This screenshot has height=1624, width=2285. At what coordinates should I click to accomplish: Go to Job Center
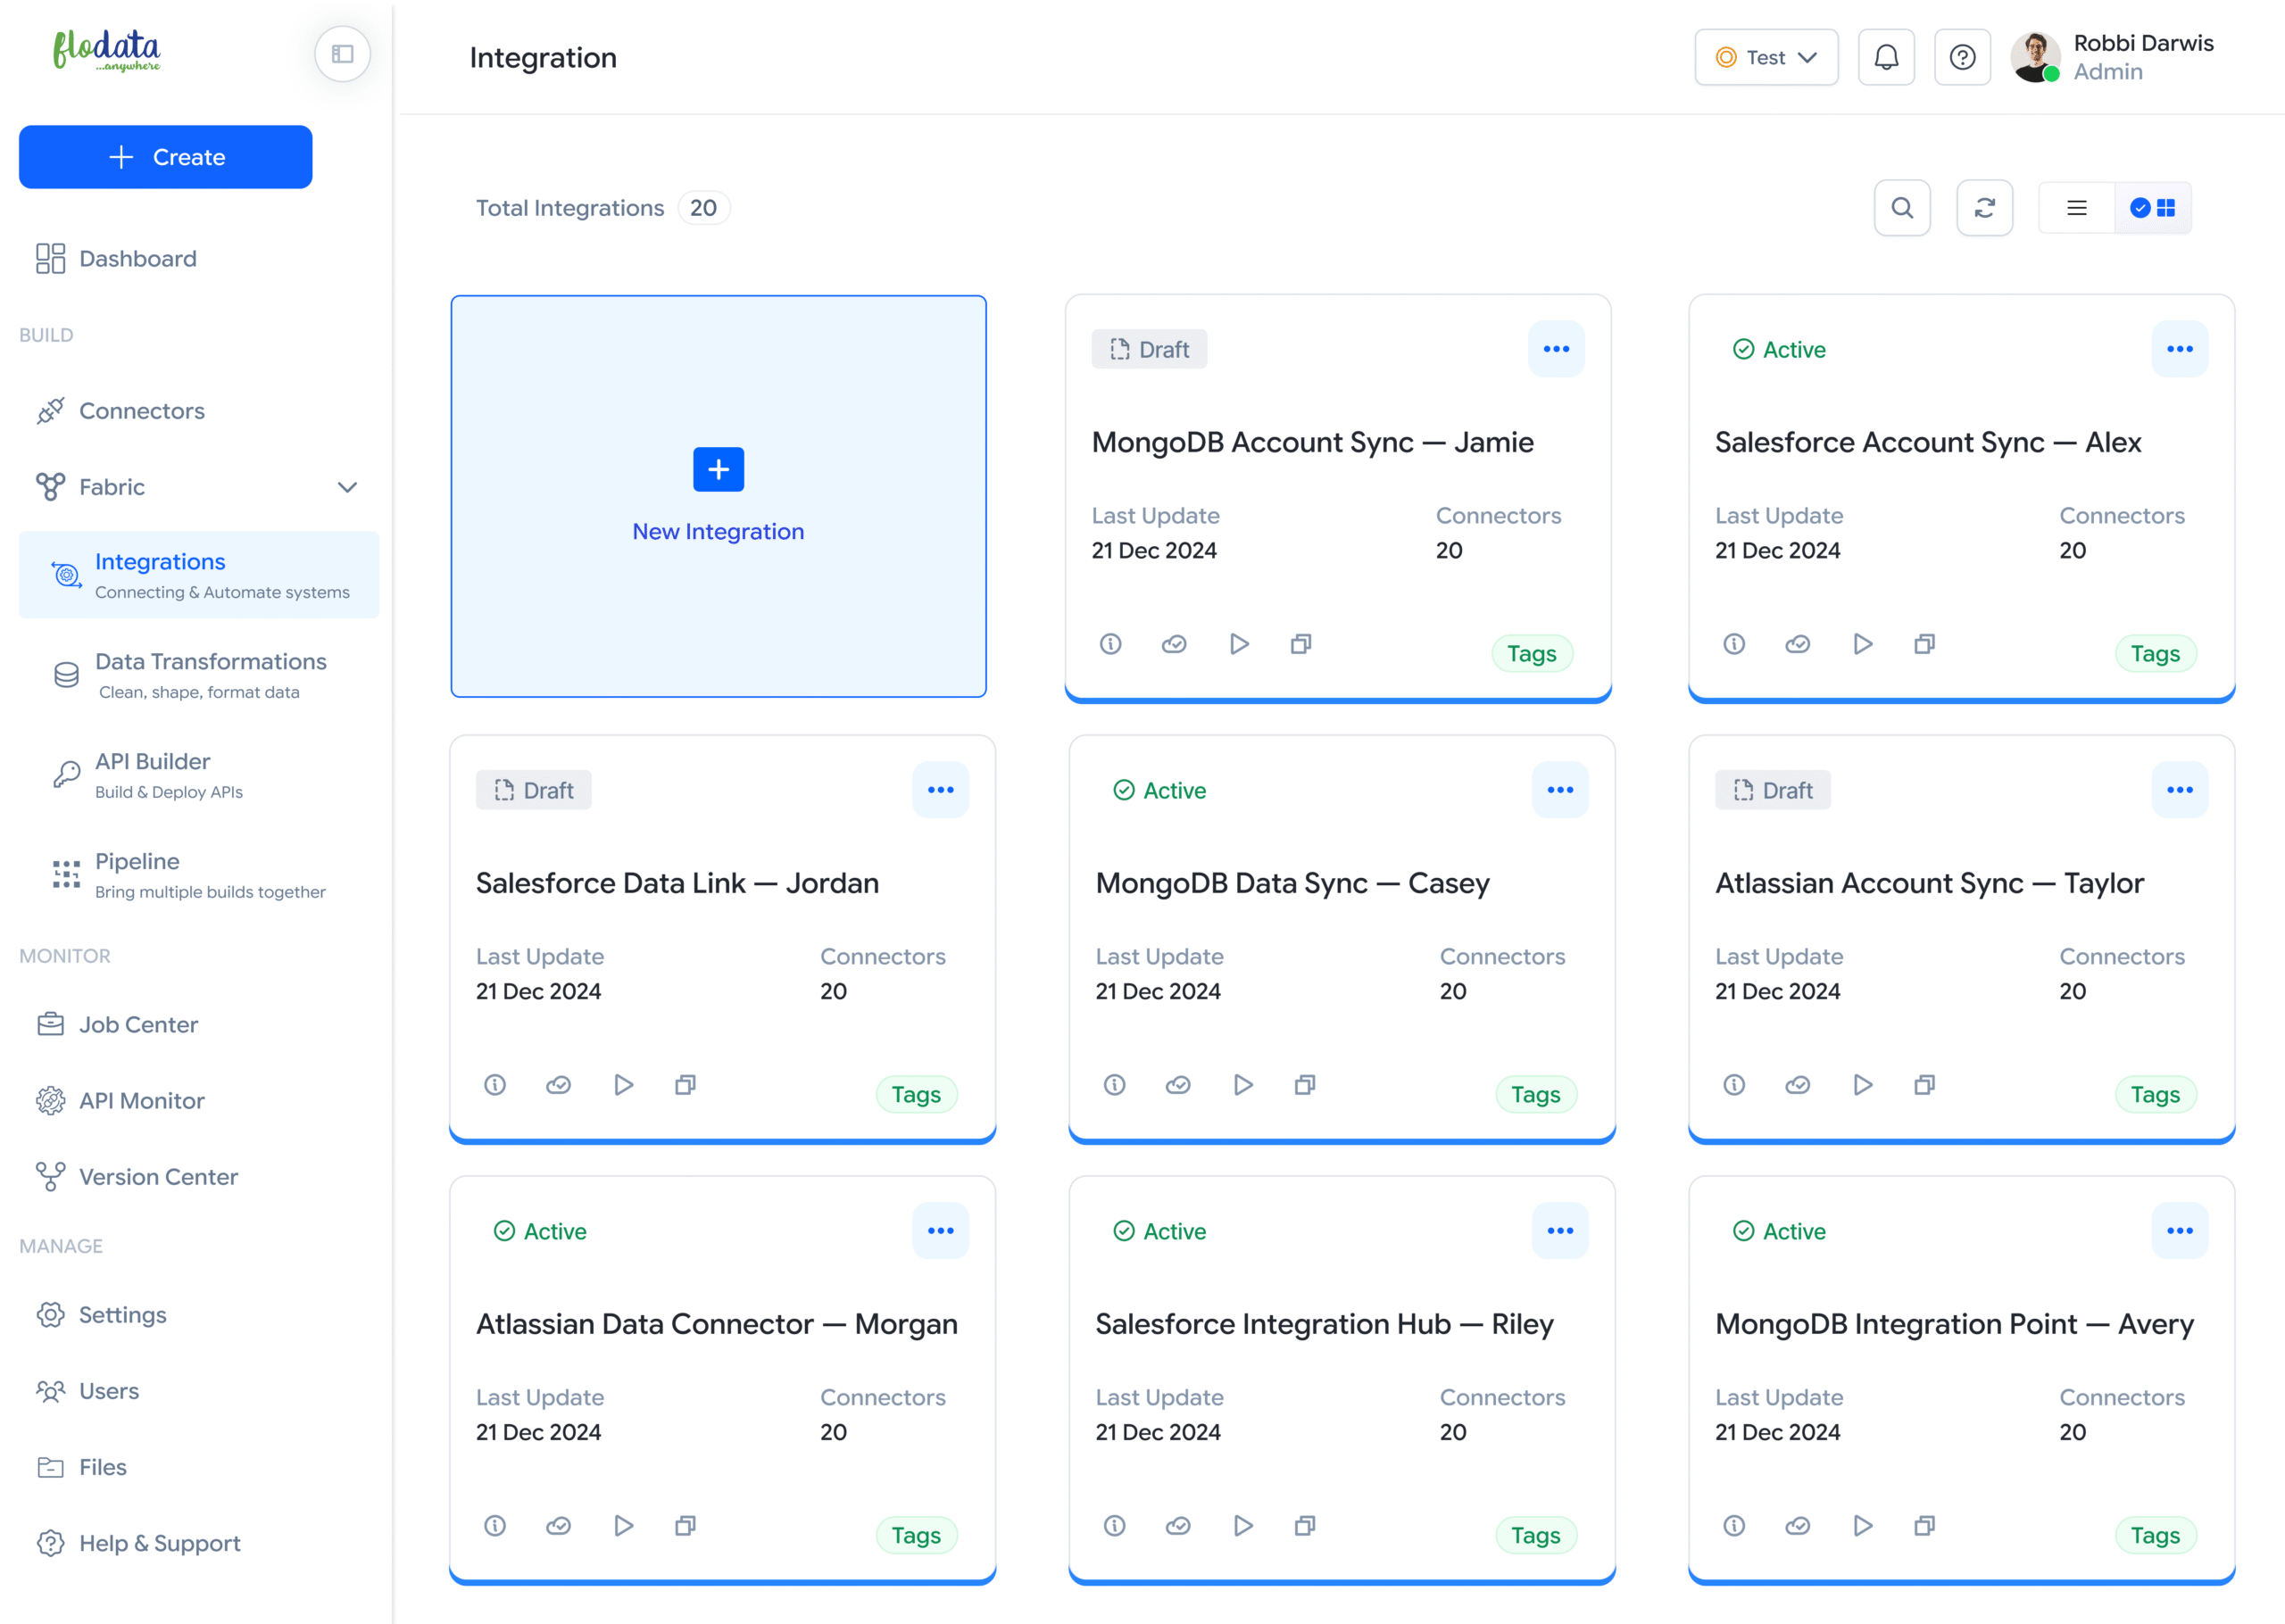tap(138, 1024)
